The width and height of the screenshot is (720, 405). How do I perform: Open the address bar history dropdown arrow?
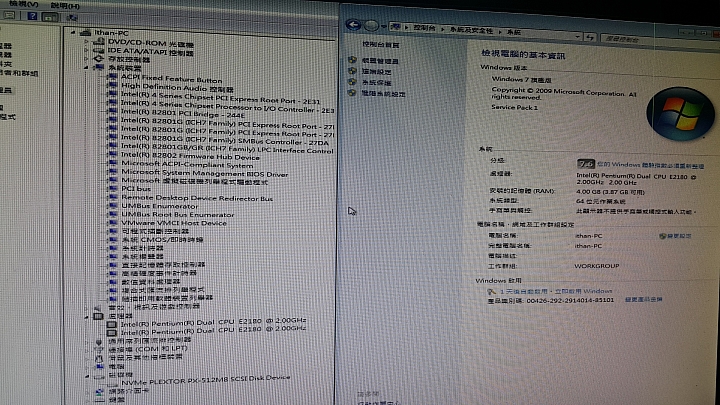pos(577,36)
